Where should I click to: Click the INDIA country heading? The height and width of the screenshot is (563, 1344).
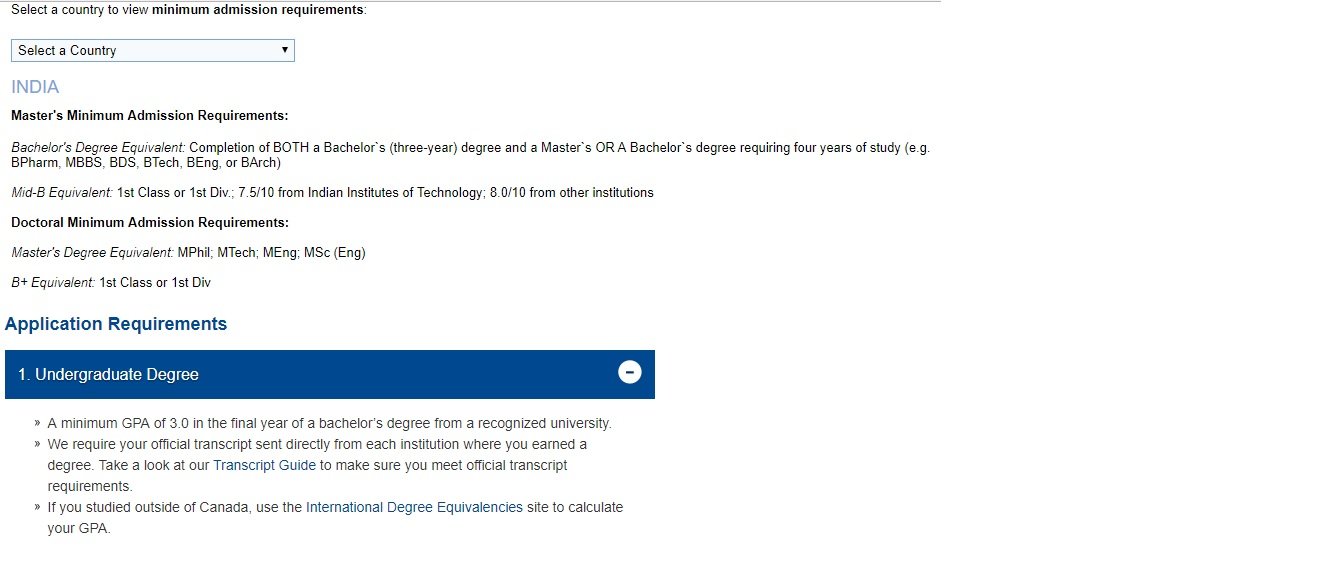[35, 87]
